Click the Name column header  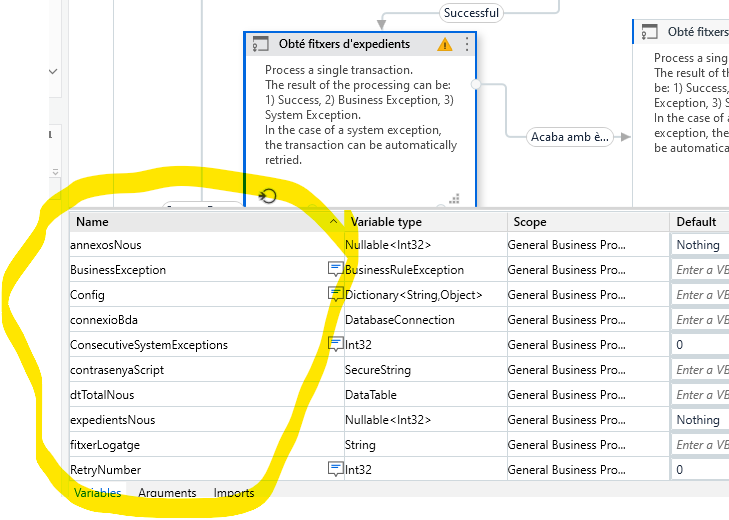[207, 221]
